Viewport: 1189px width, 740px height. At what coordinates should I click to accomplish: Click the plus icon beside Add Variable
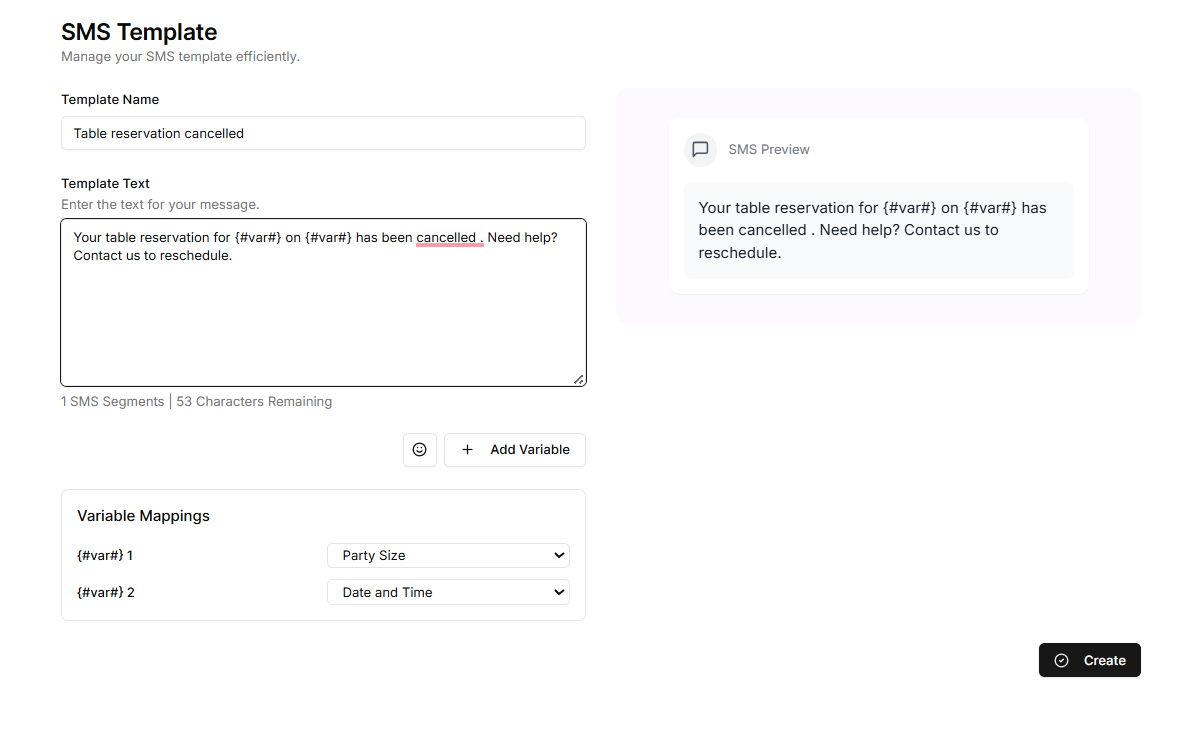pyautogui.click(x=467, y=450)
